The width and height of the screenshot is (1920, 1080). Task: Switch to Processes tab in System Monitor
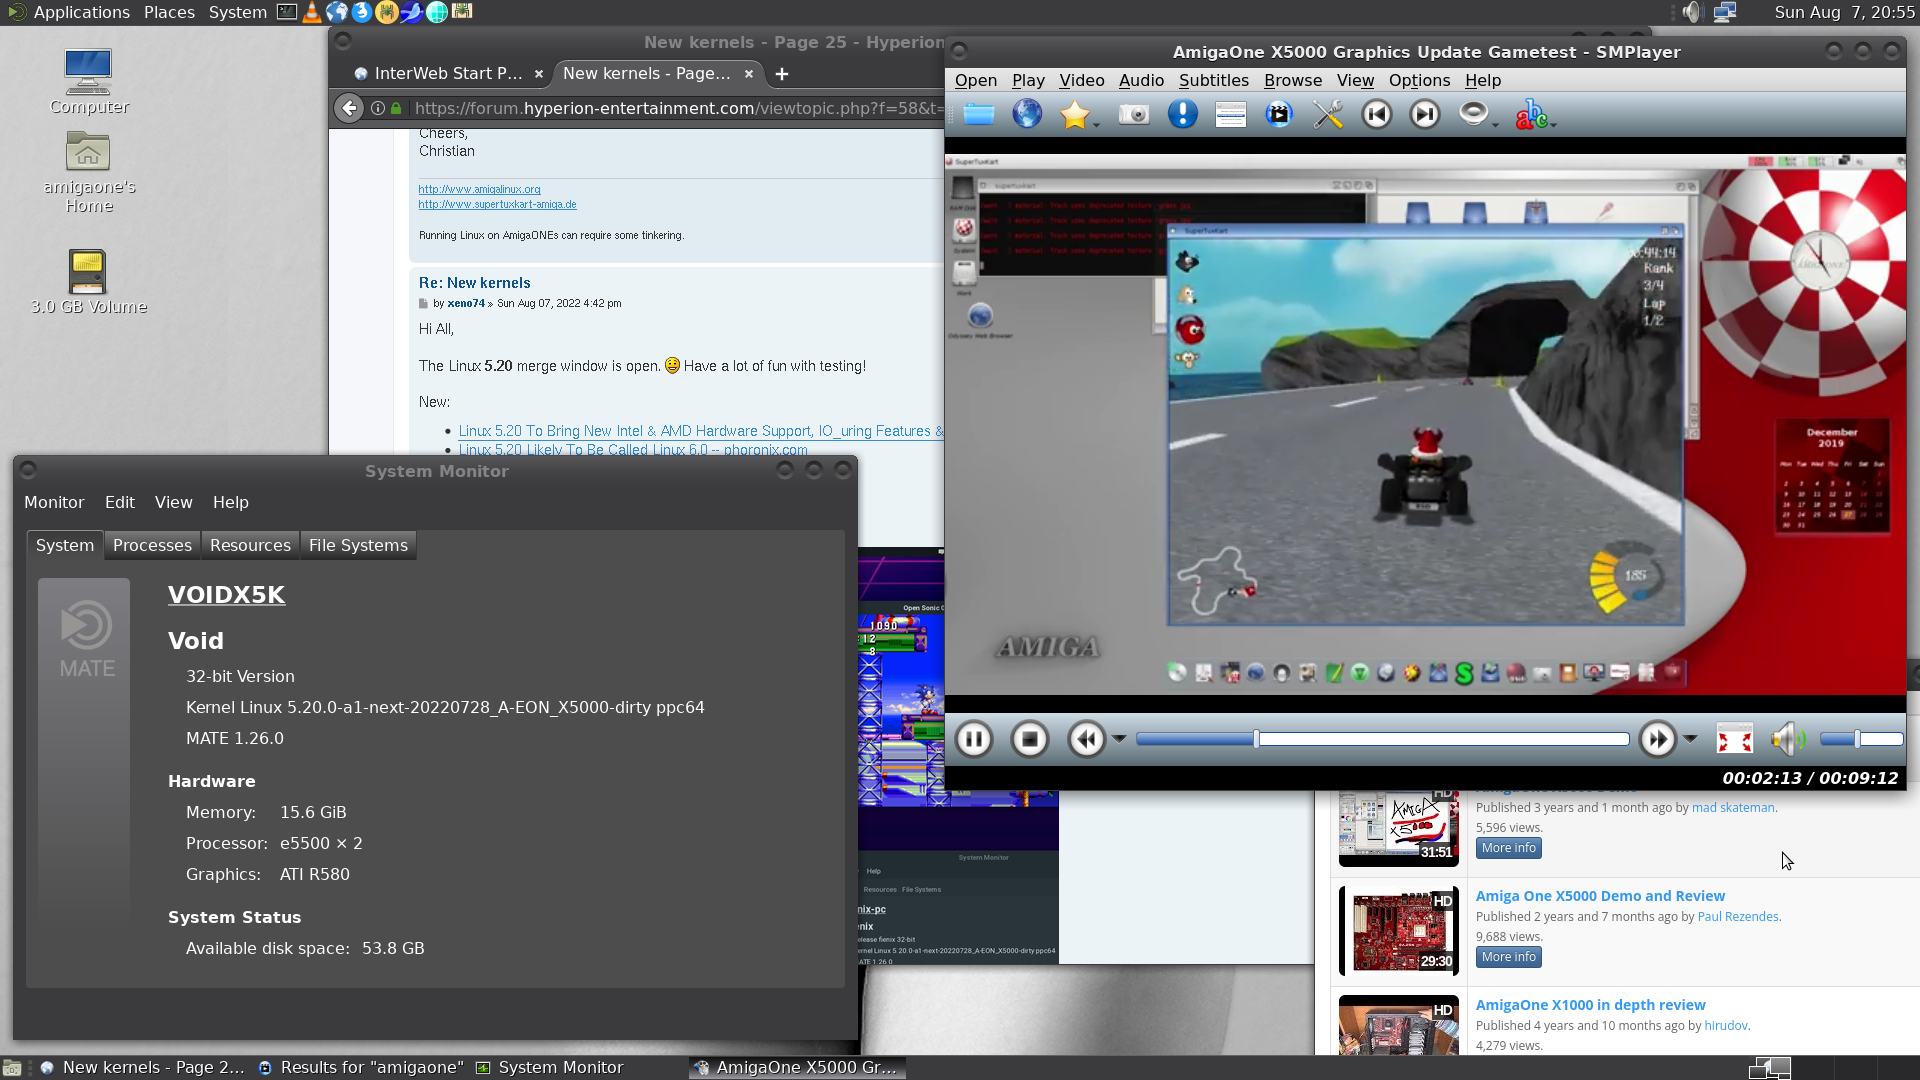pyautogui.click(x=152, y=545)
